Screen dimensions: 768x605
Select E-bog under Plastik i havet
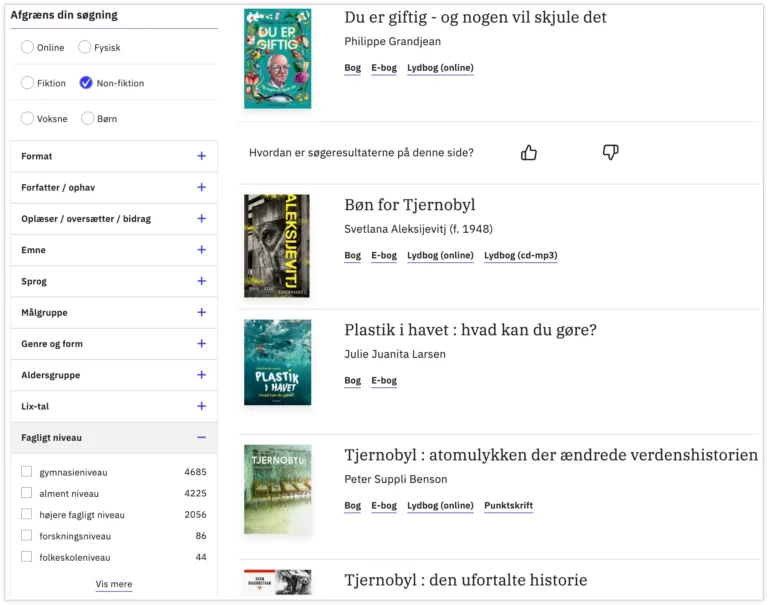384,380
